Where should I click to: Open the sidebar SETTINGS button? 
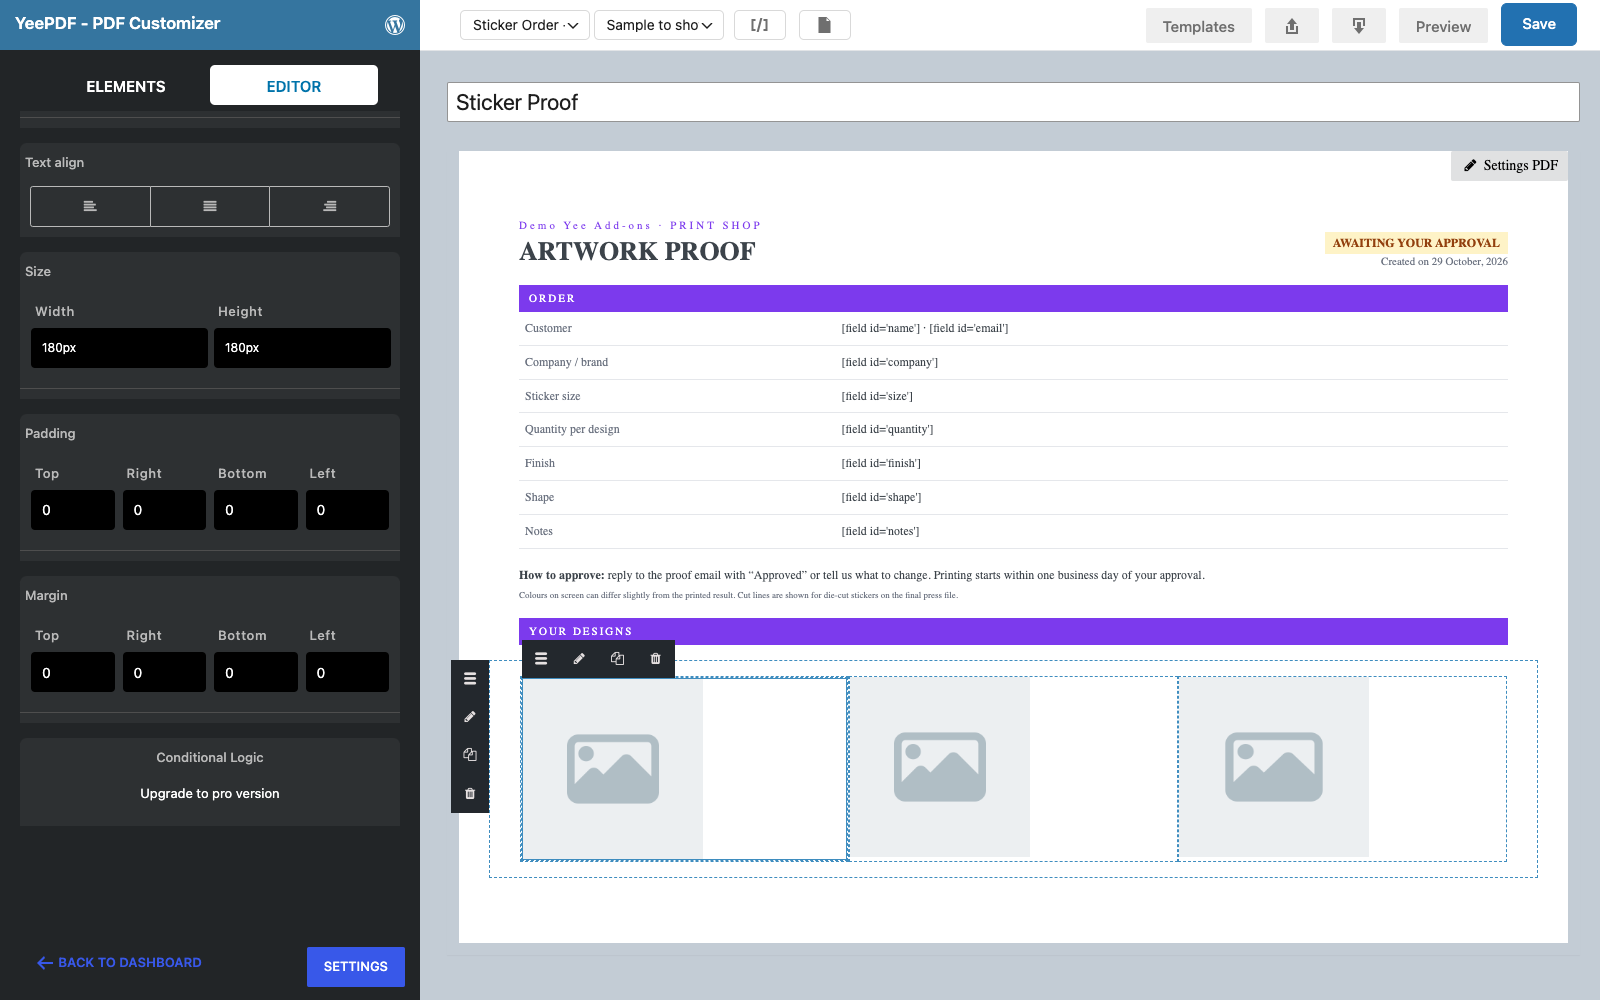click(356, 967)
